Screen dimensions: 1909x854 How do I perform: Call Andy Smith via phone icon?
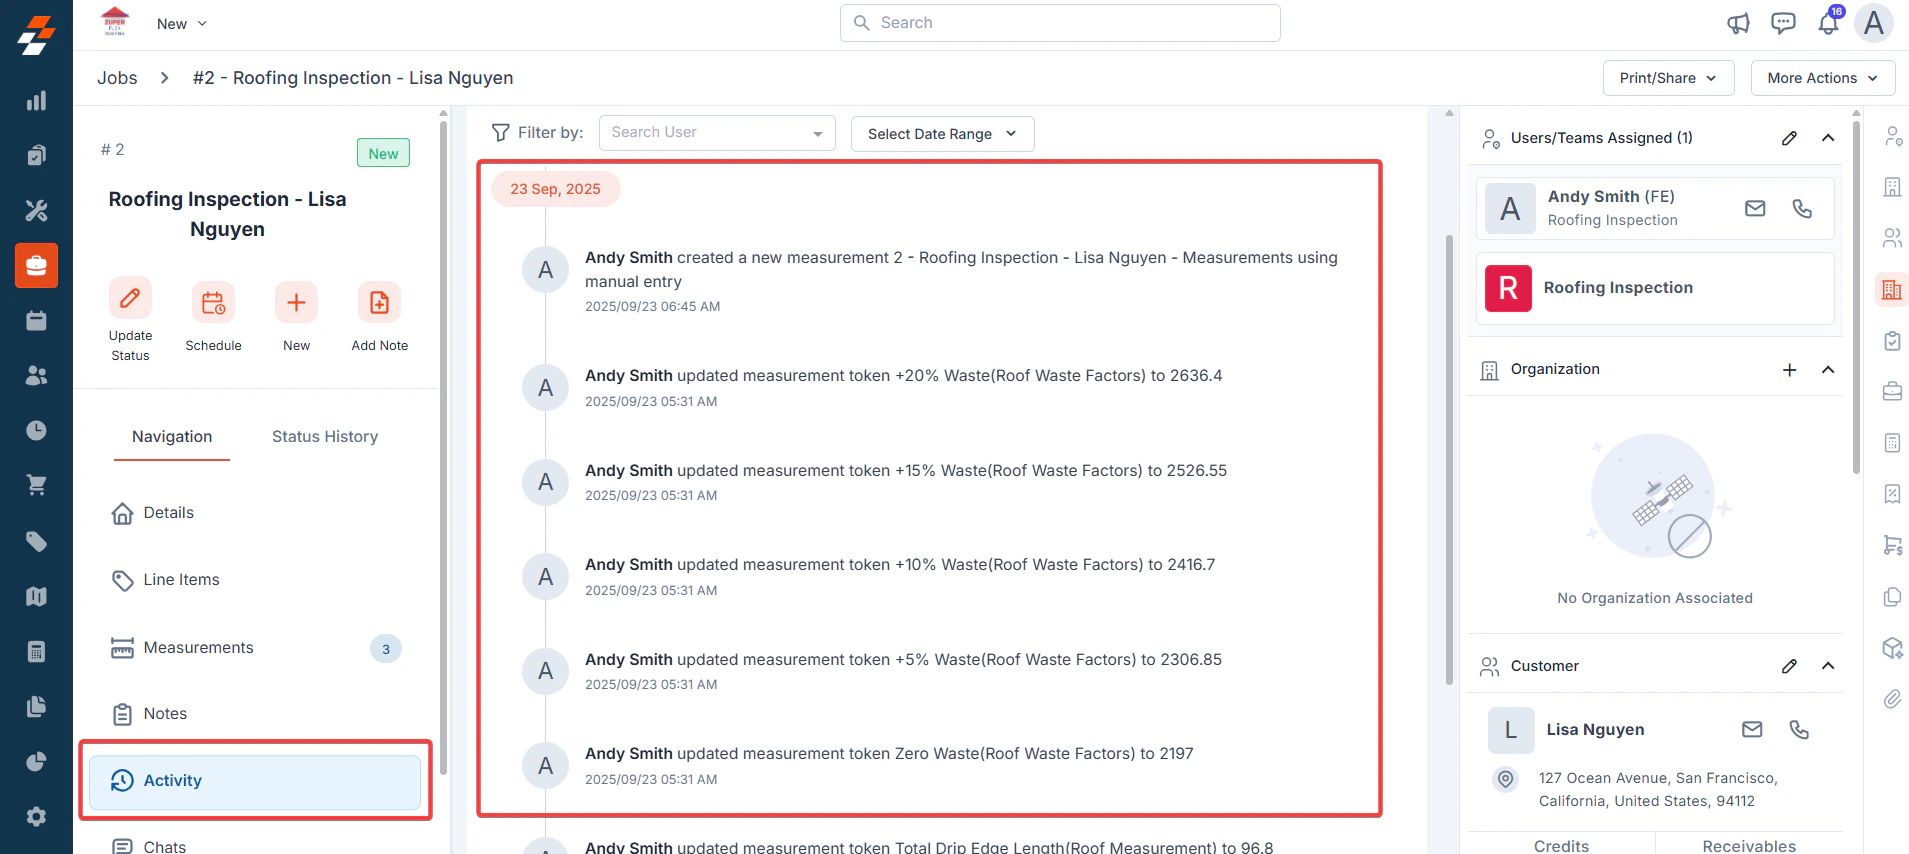(x=1802, y=208)
